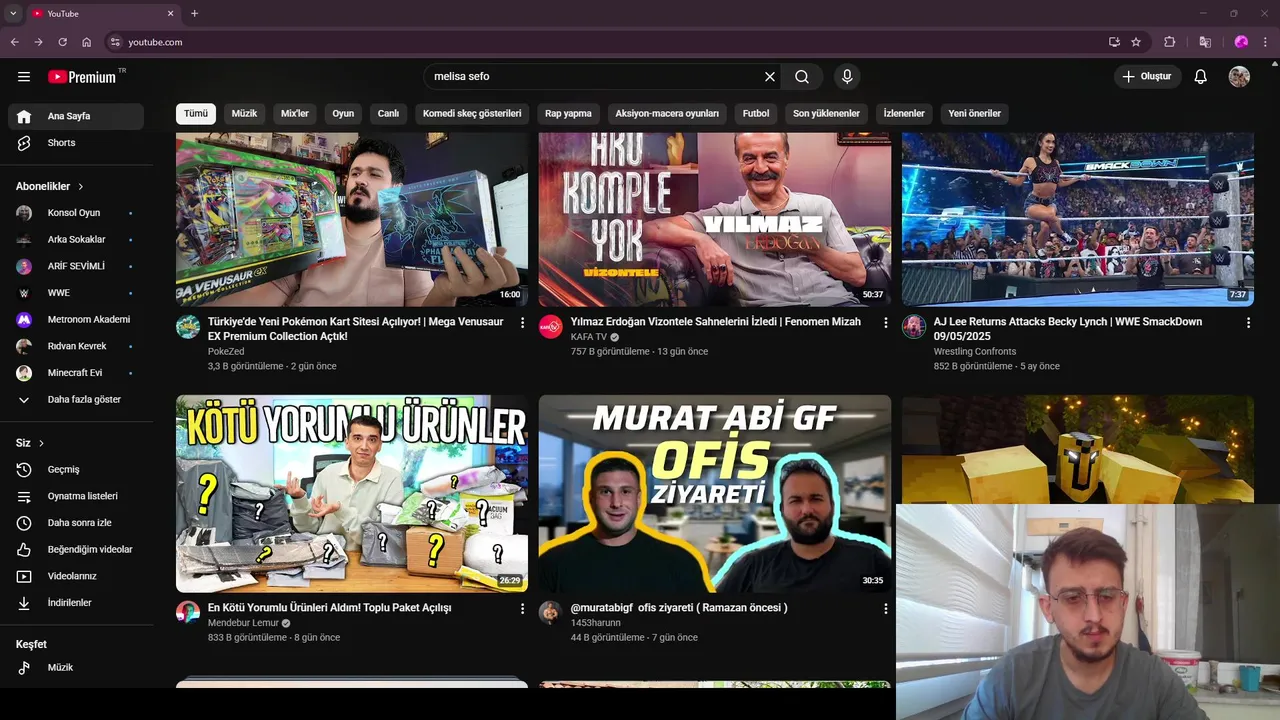Reload the page in Chrome
The height and width of the screenshot is (720, 1280).
pyautogui.click(x=62, y=42)
